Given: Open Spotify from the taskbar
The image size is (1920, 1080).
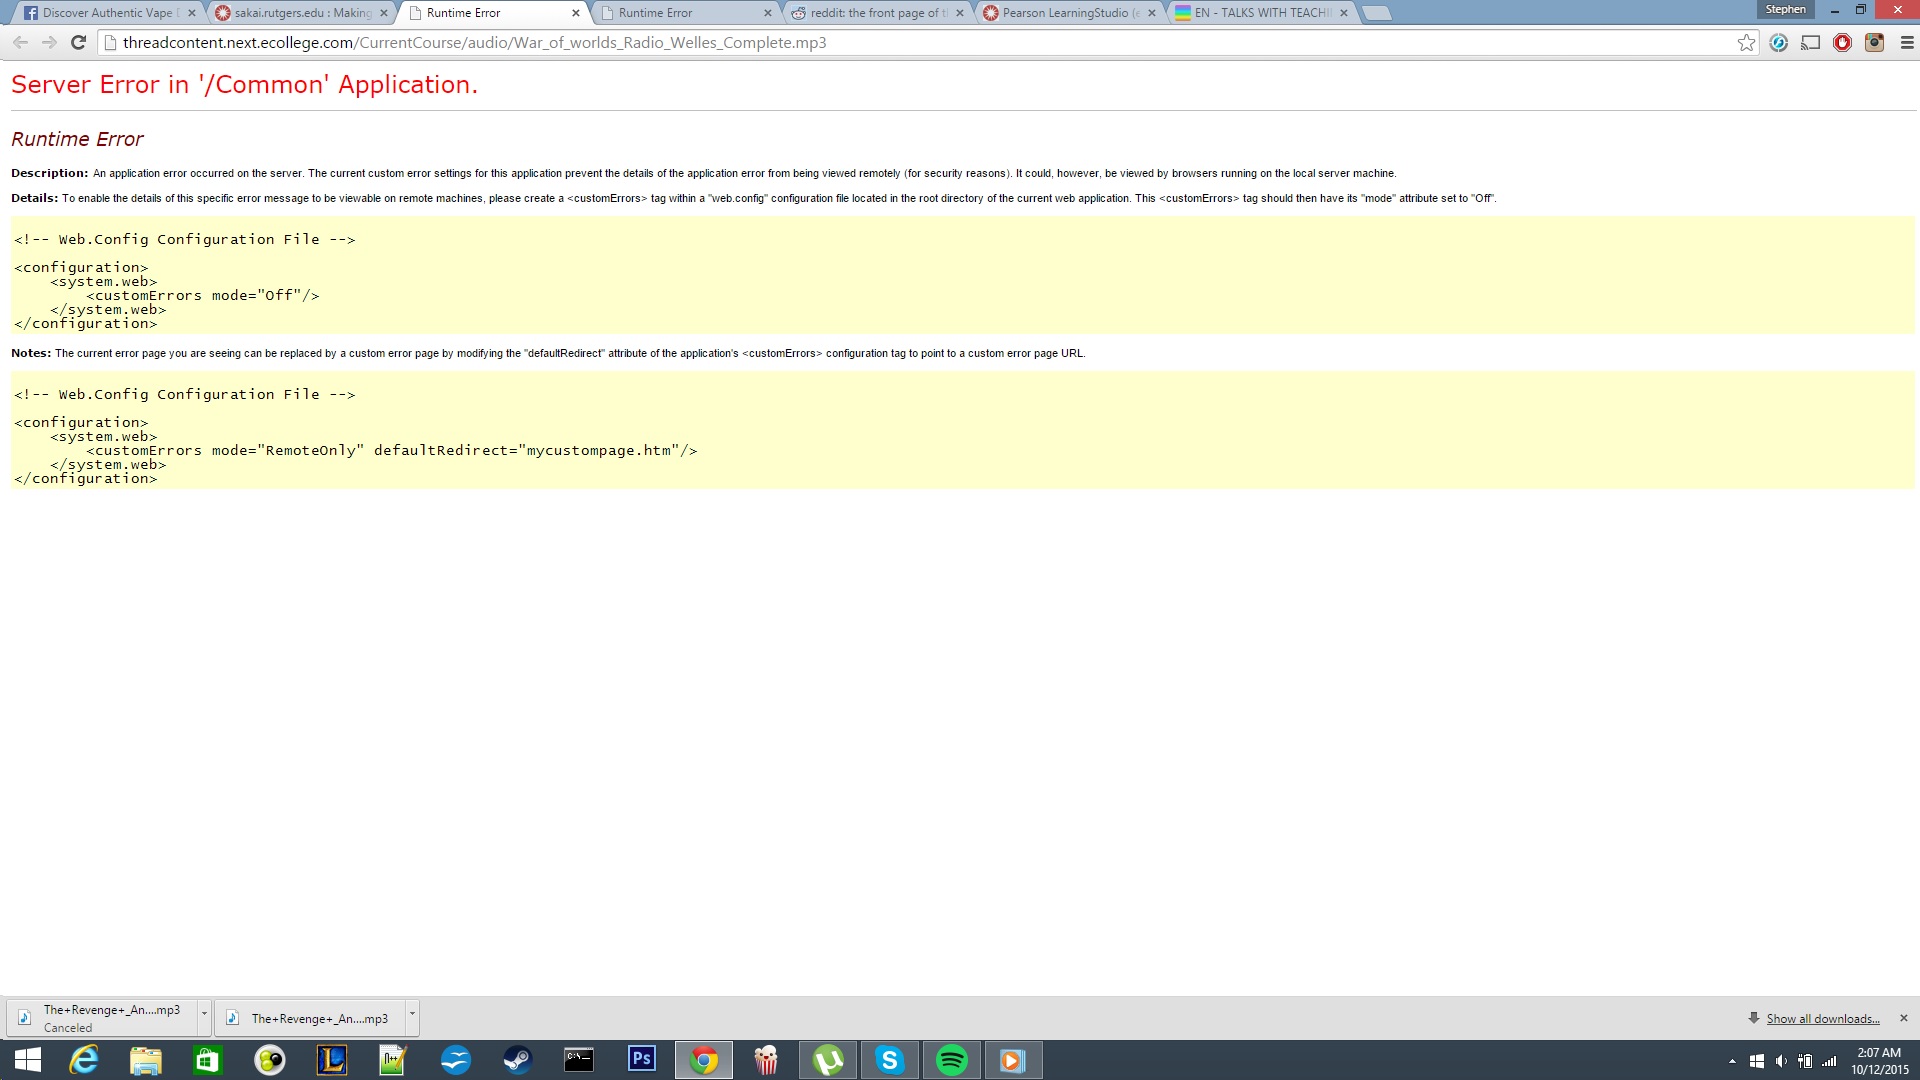Looking at the screenshot, I should click(x=952, y=1060).
